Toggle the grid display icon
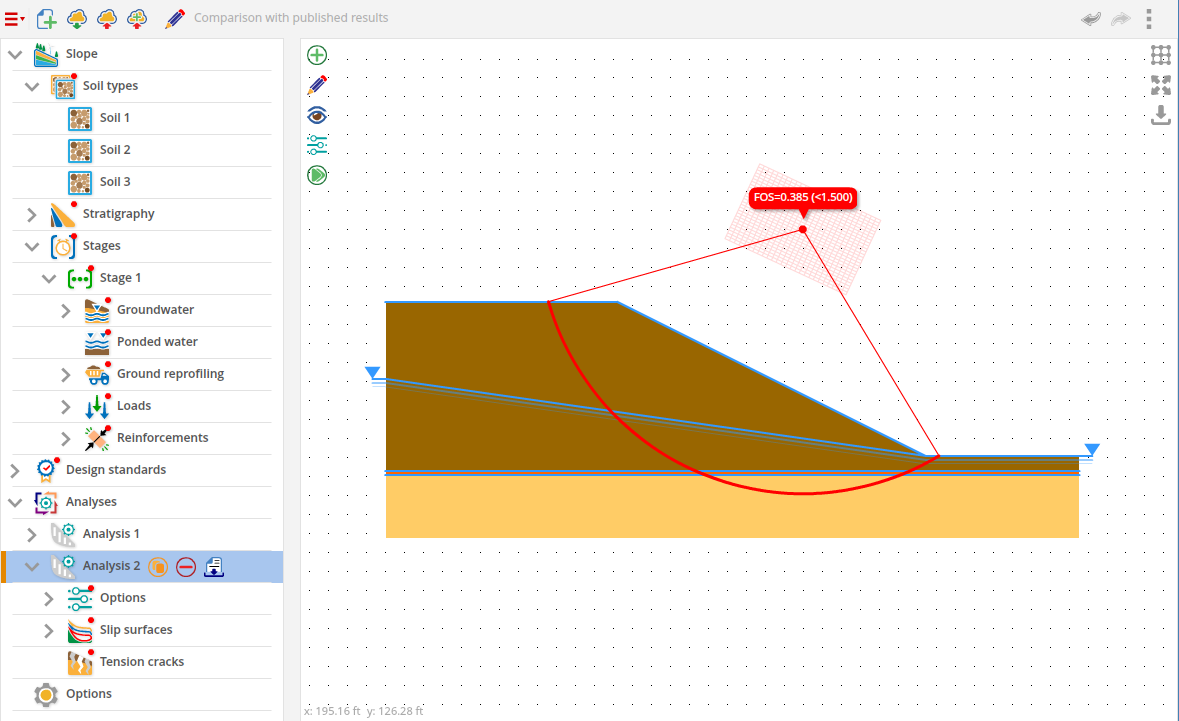1179x721 pixels. pos(1160,55)
